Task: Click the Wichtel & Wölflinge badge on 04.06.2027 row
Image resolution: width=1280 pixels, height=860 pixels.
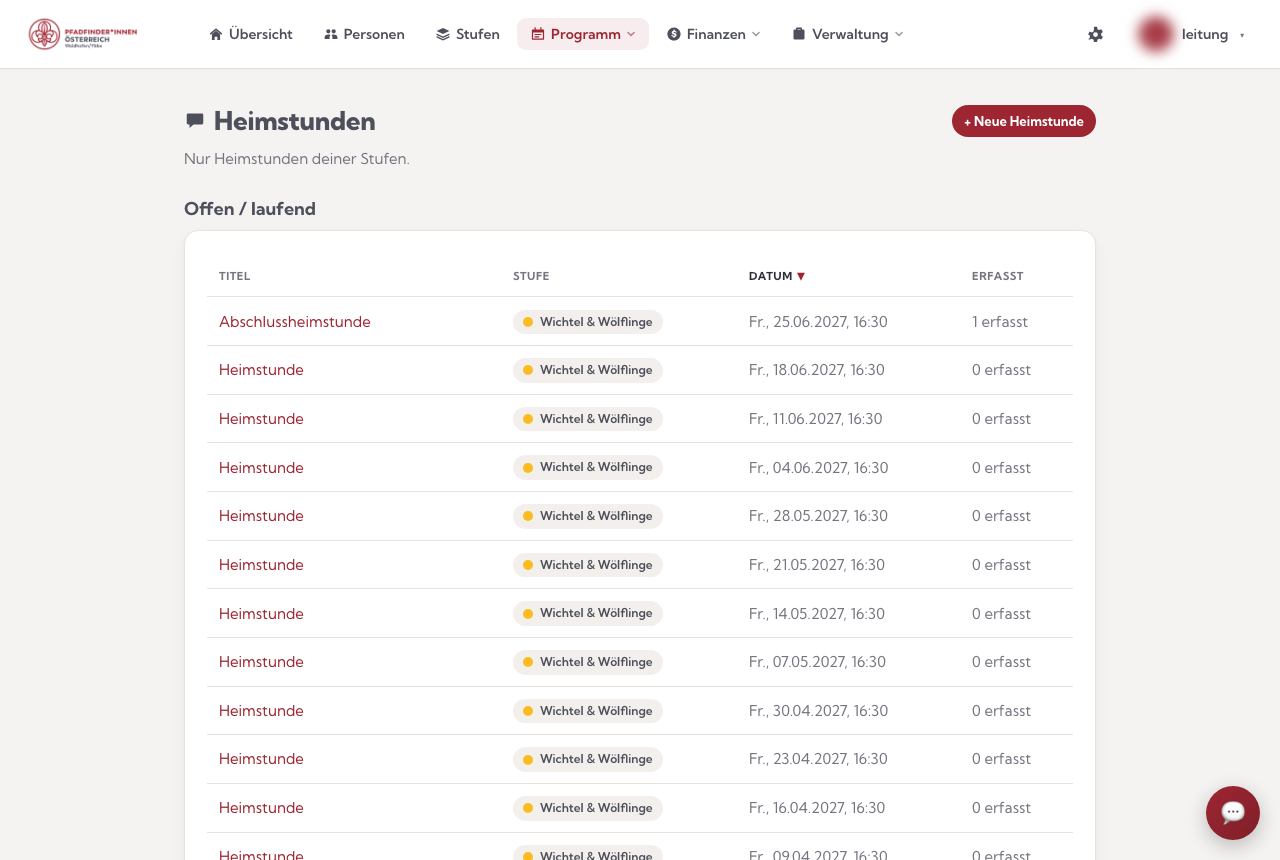Action: coord(588,468)
